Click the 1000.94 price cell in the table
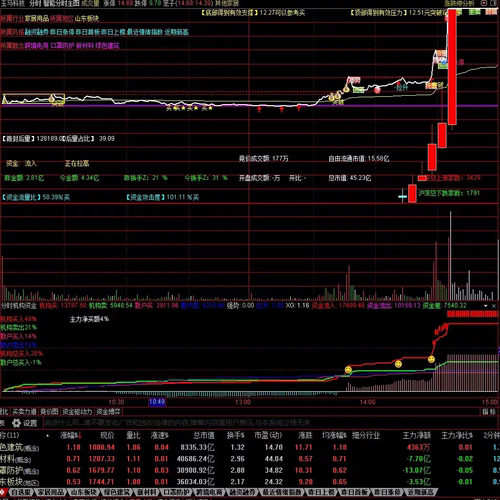Viewport: 500px width, 500px height. click(x=101, y=447)
